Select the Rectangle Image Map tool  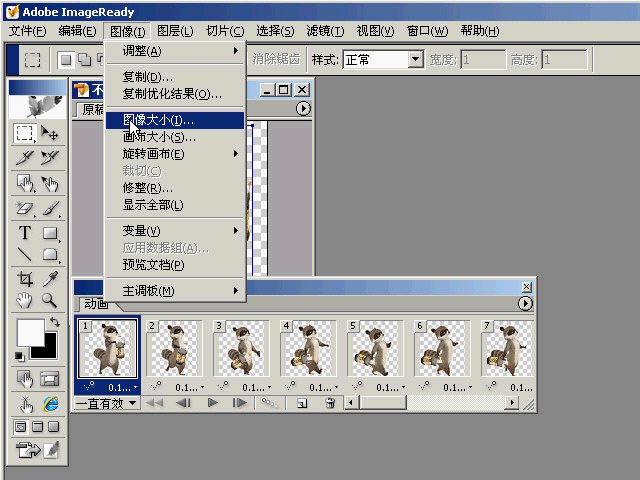(24, 184)
